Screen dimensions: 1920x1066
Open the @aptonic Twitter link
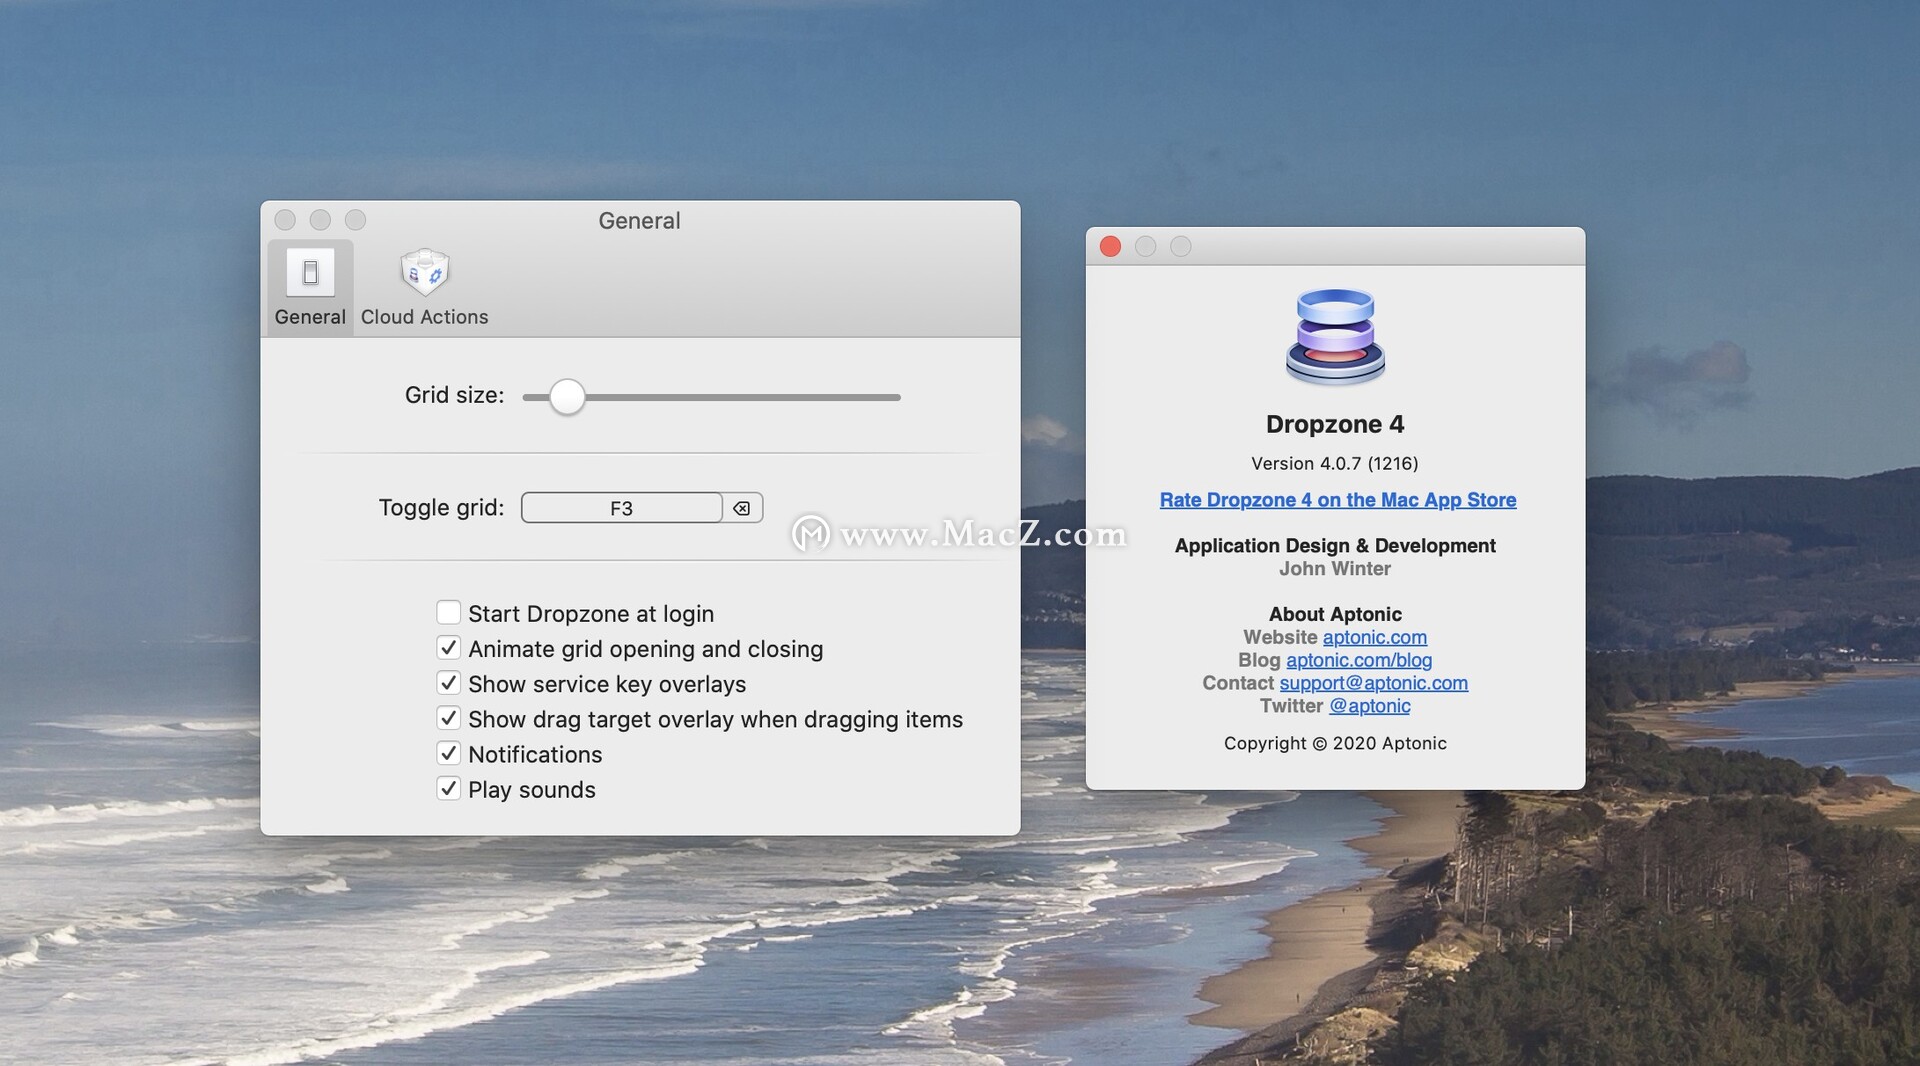1370,706
